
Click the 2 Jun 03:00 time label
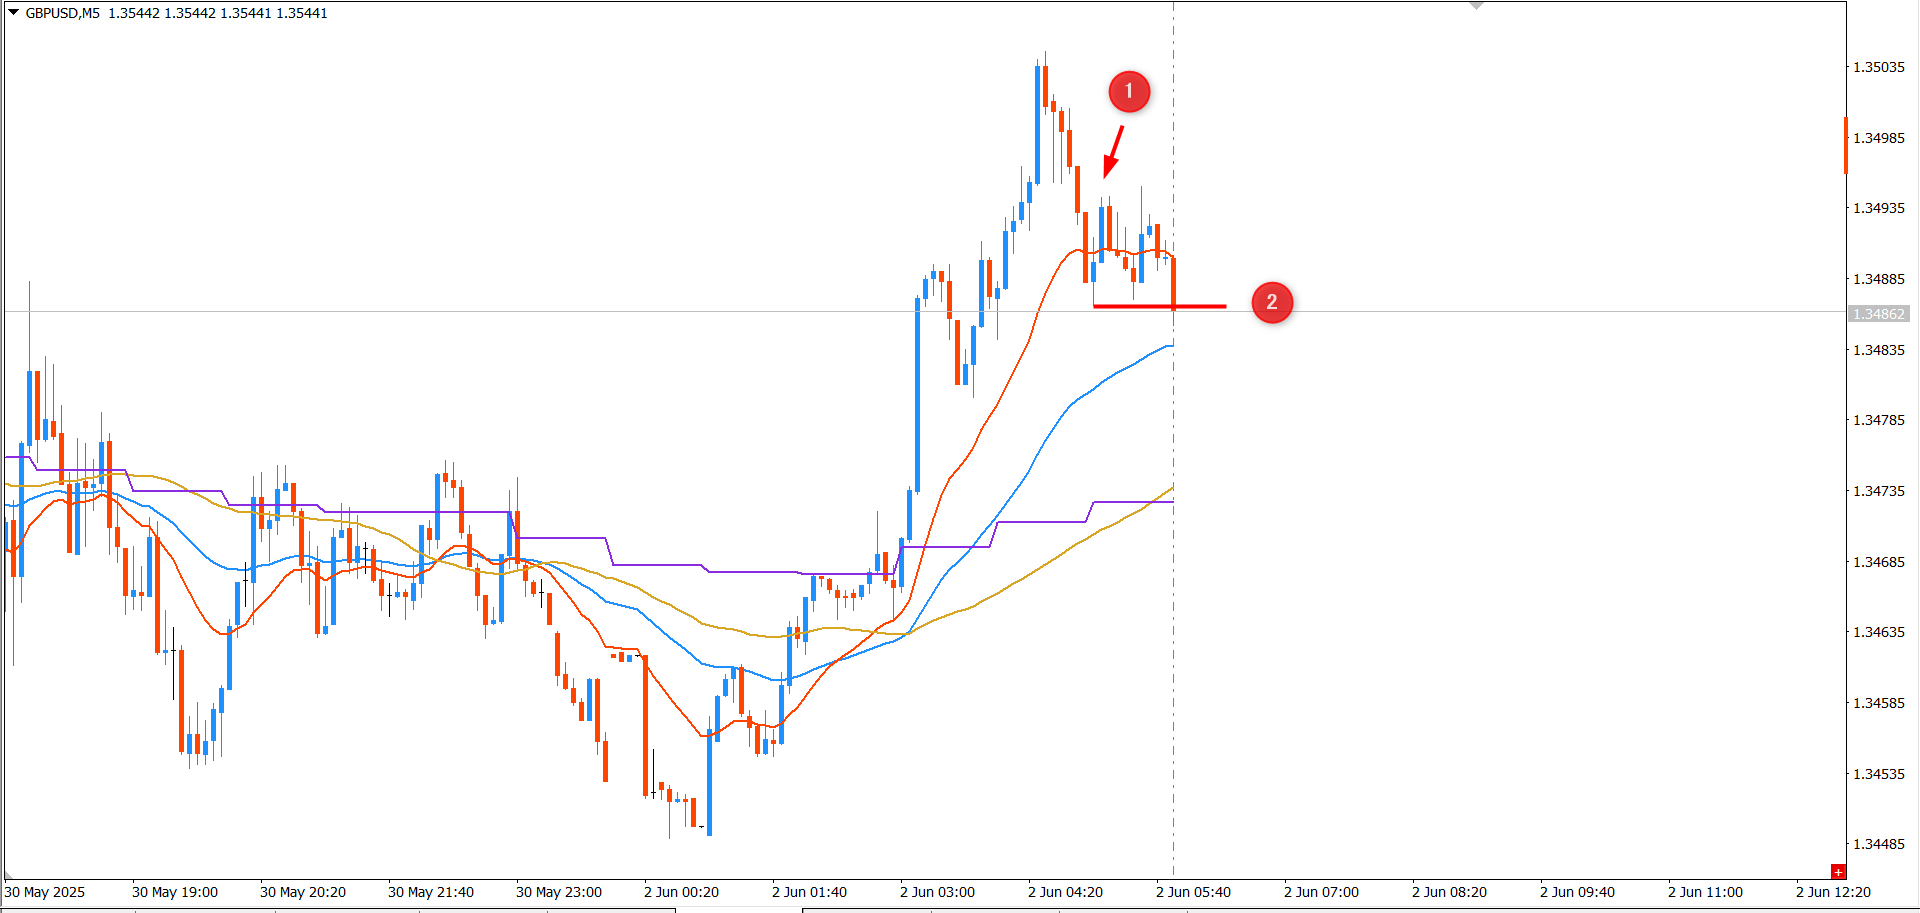point(937,892)
